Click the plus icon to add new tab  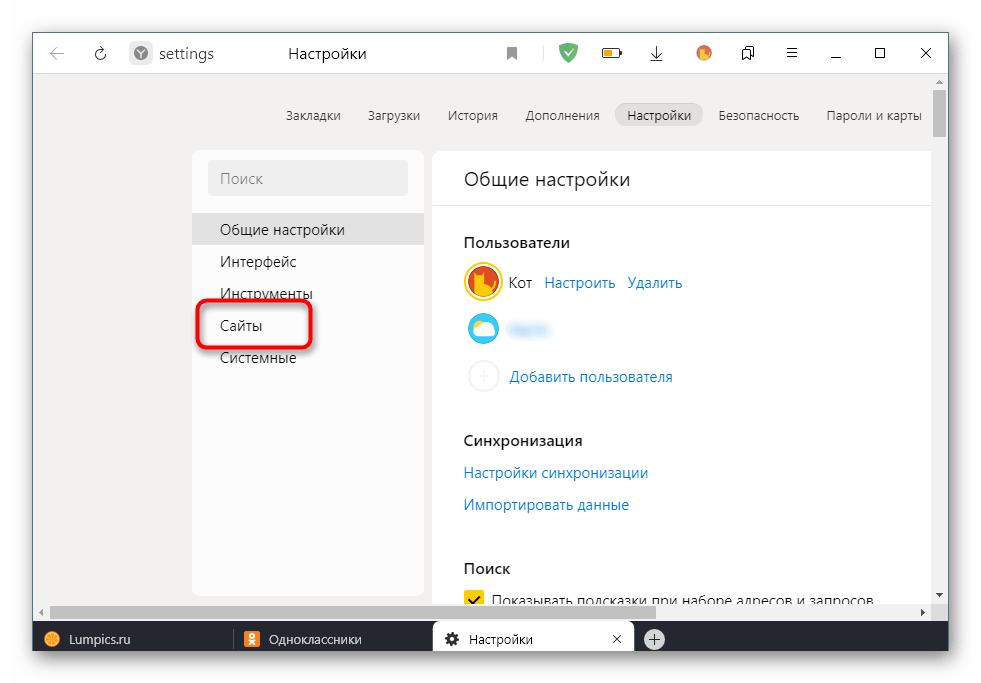tap(654, 639)
